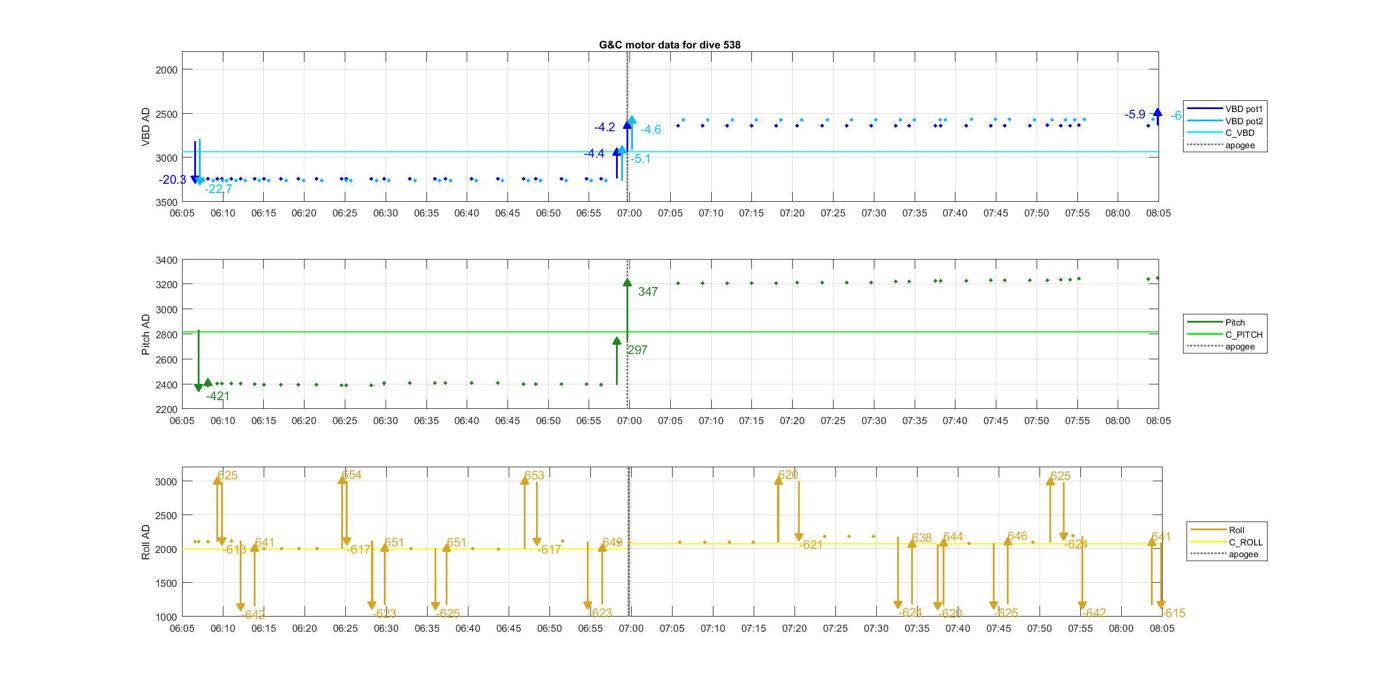Click the '653' roll annotation
This screenshot has width=1400, height=693.
pos(535,476)
